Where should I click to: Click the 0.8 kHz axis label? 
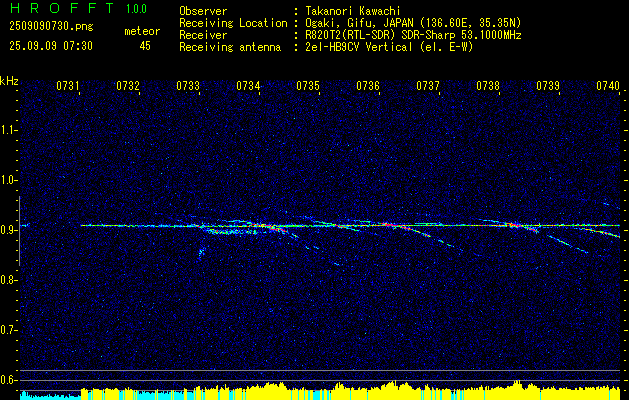click(8, 280)
